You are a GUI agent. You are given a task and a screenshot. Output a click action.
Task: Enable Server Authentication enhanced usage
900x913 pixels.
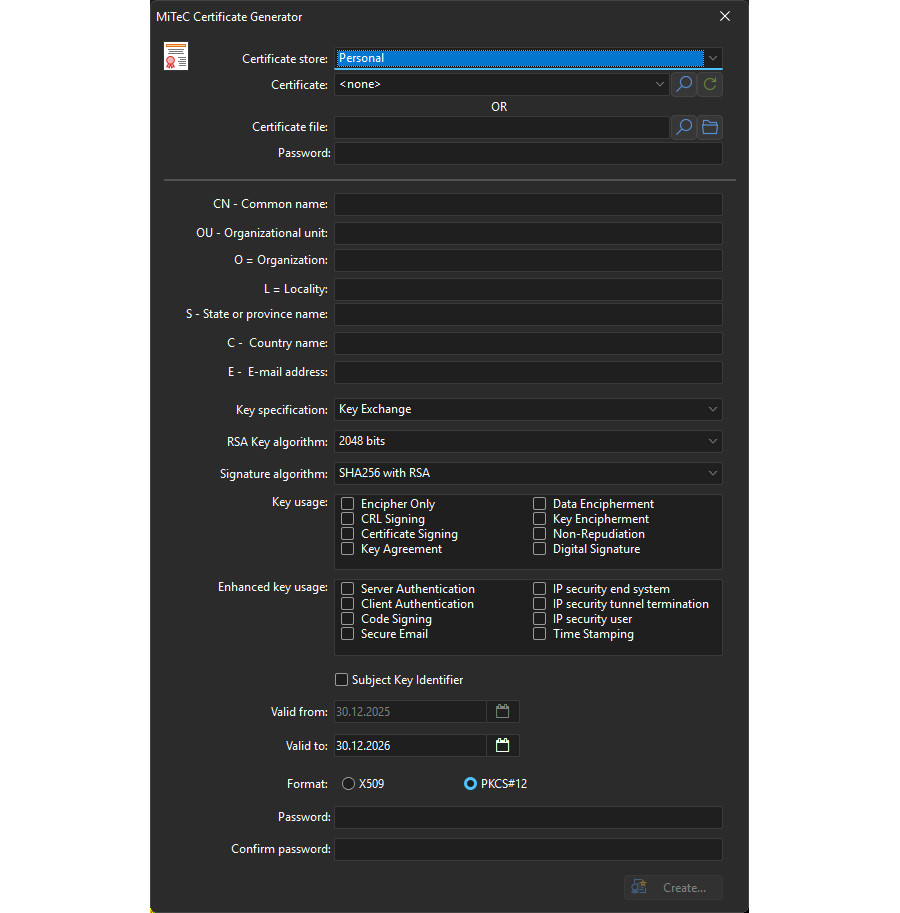(348, 589)
